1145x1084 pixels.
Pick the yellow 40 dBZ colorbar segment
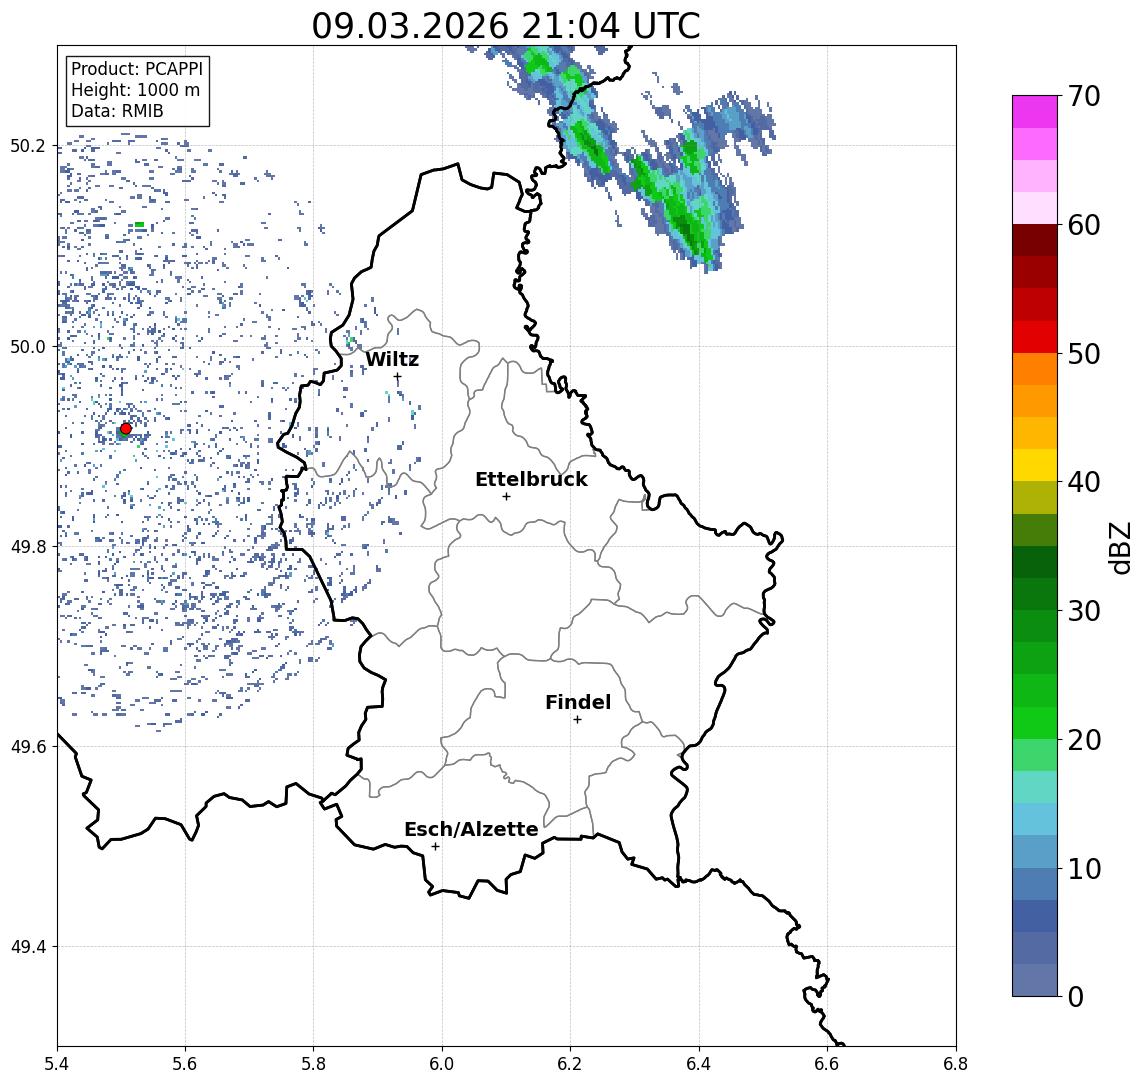point(1035,465)
